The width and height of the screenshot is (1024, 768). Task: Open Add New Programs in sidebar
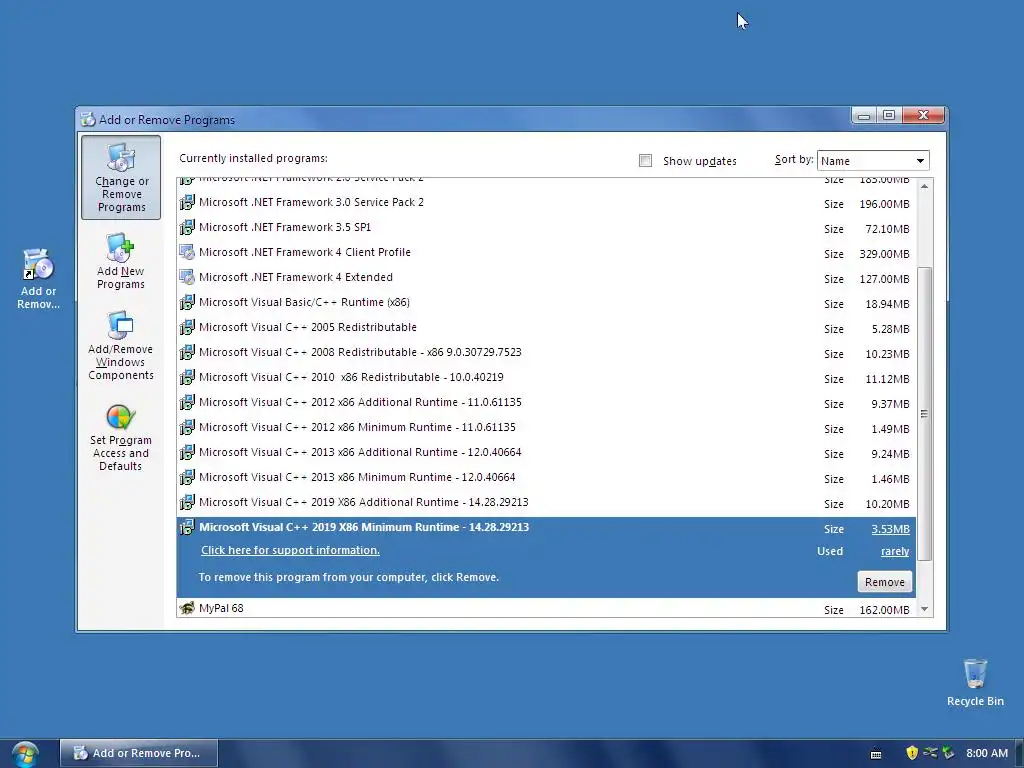[121, 261]
